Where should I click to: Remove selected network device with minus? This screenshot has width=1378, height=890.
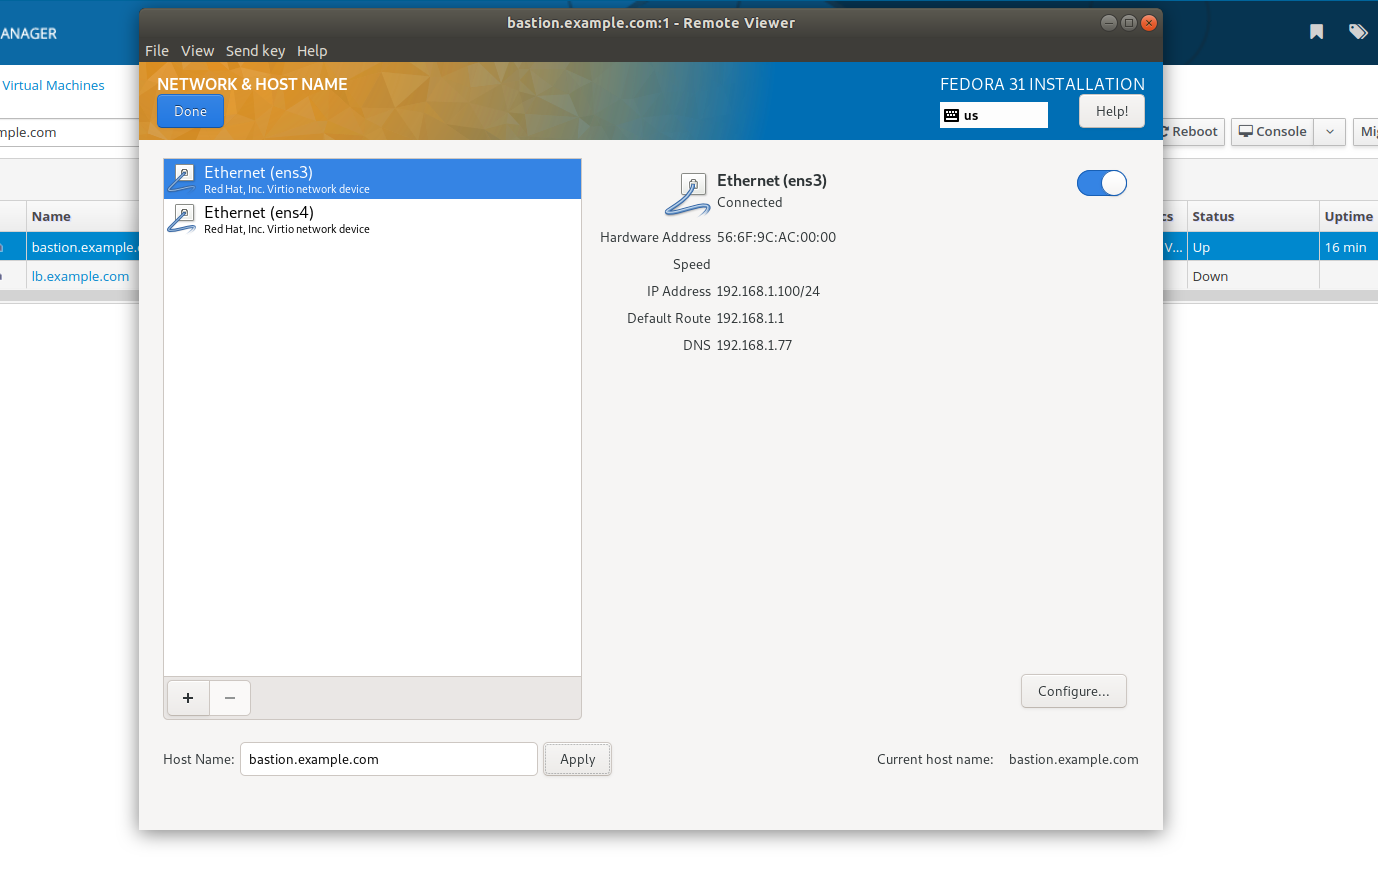point(230,698)
